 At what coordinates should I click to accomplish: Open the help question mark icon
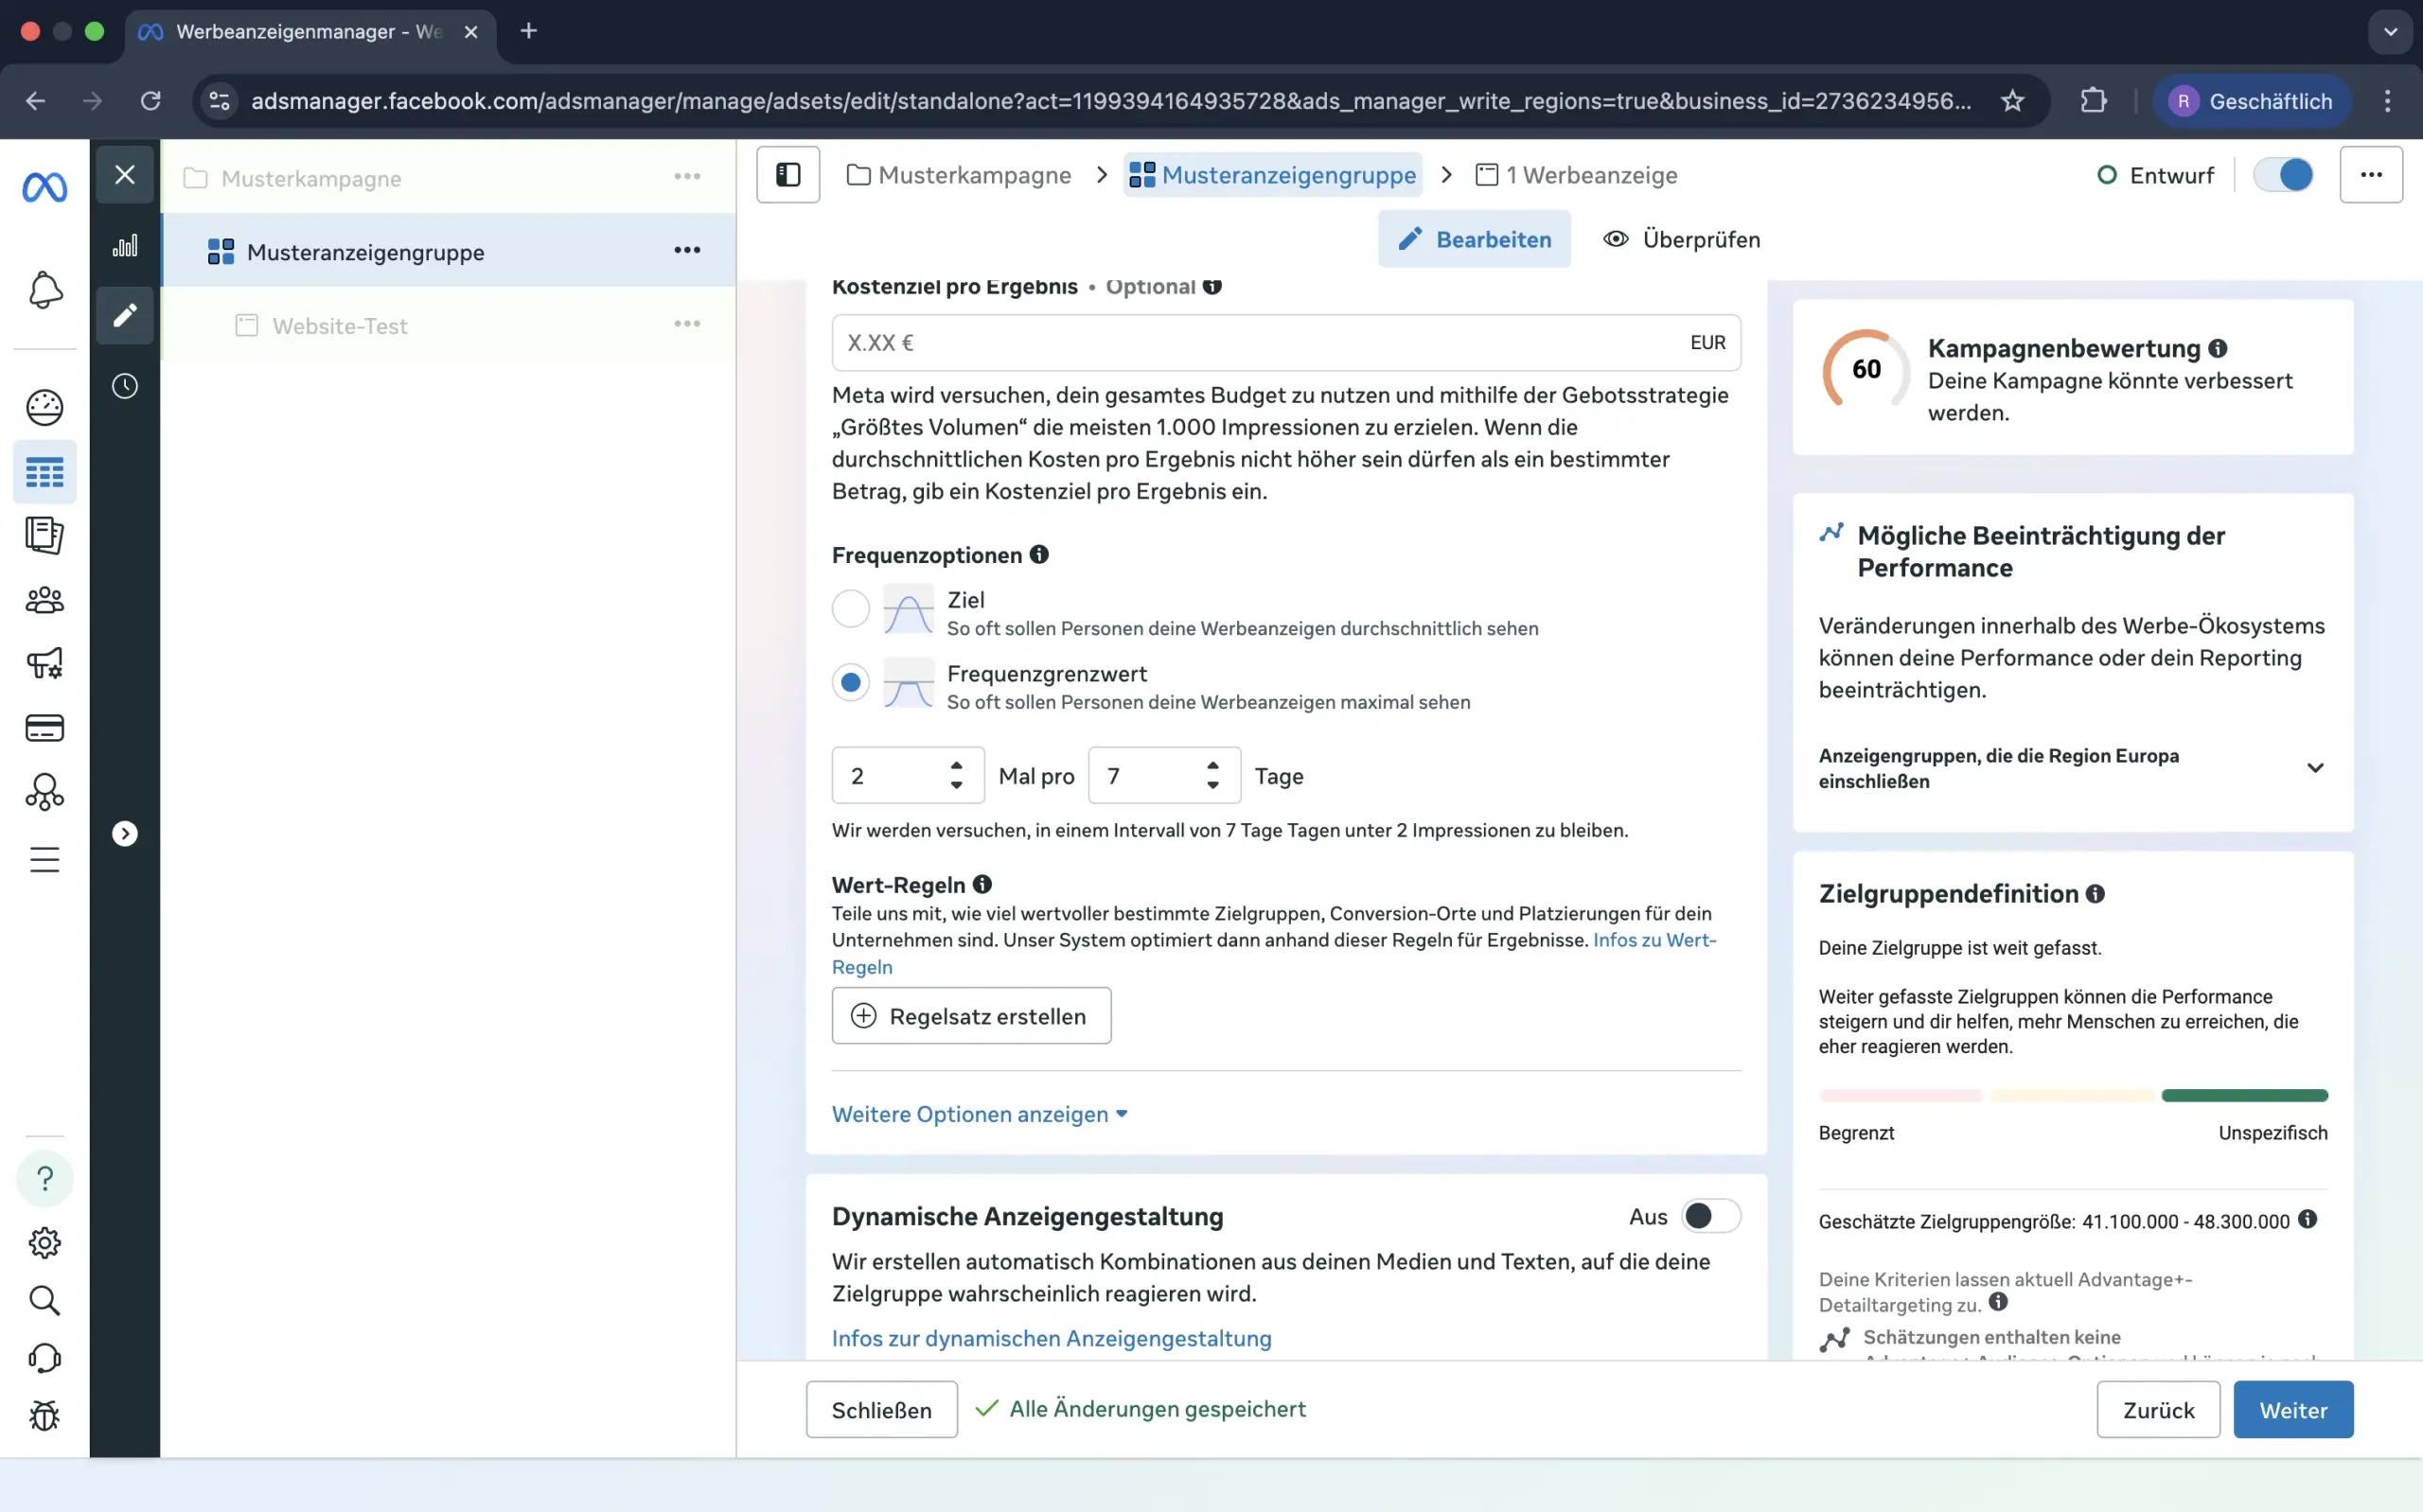(x=45, y=1179)
